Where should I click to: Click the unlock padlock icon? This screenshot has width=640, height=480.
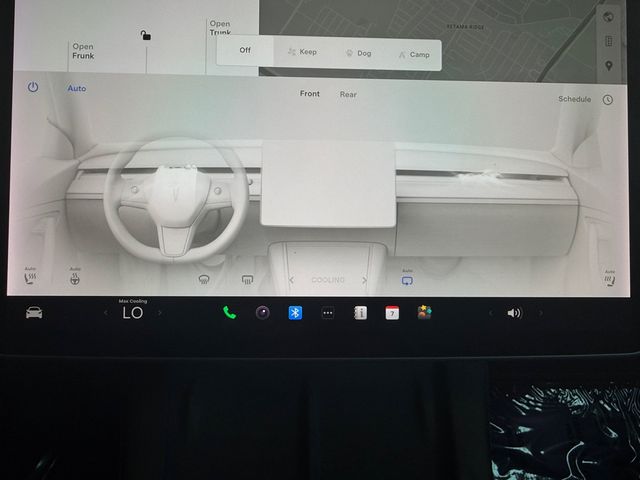pyautogui.click(x=145, y=35)
